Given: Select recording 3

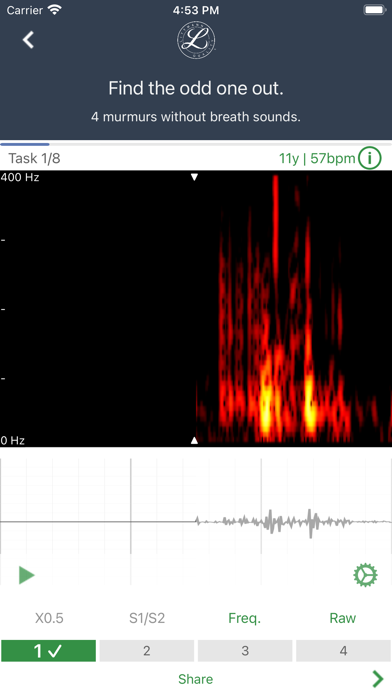Looking at the screenshot, I should pos(245,651).
